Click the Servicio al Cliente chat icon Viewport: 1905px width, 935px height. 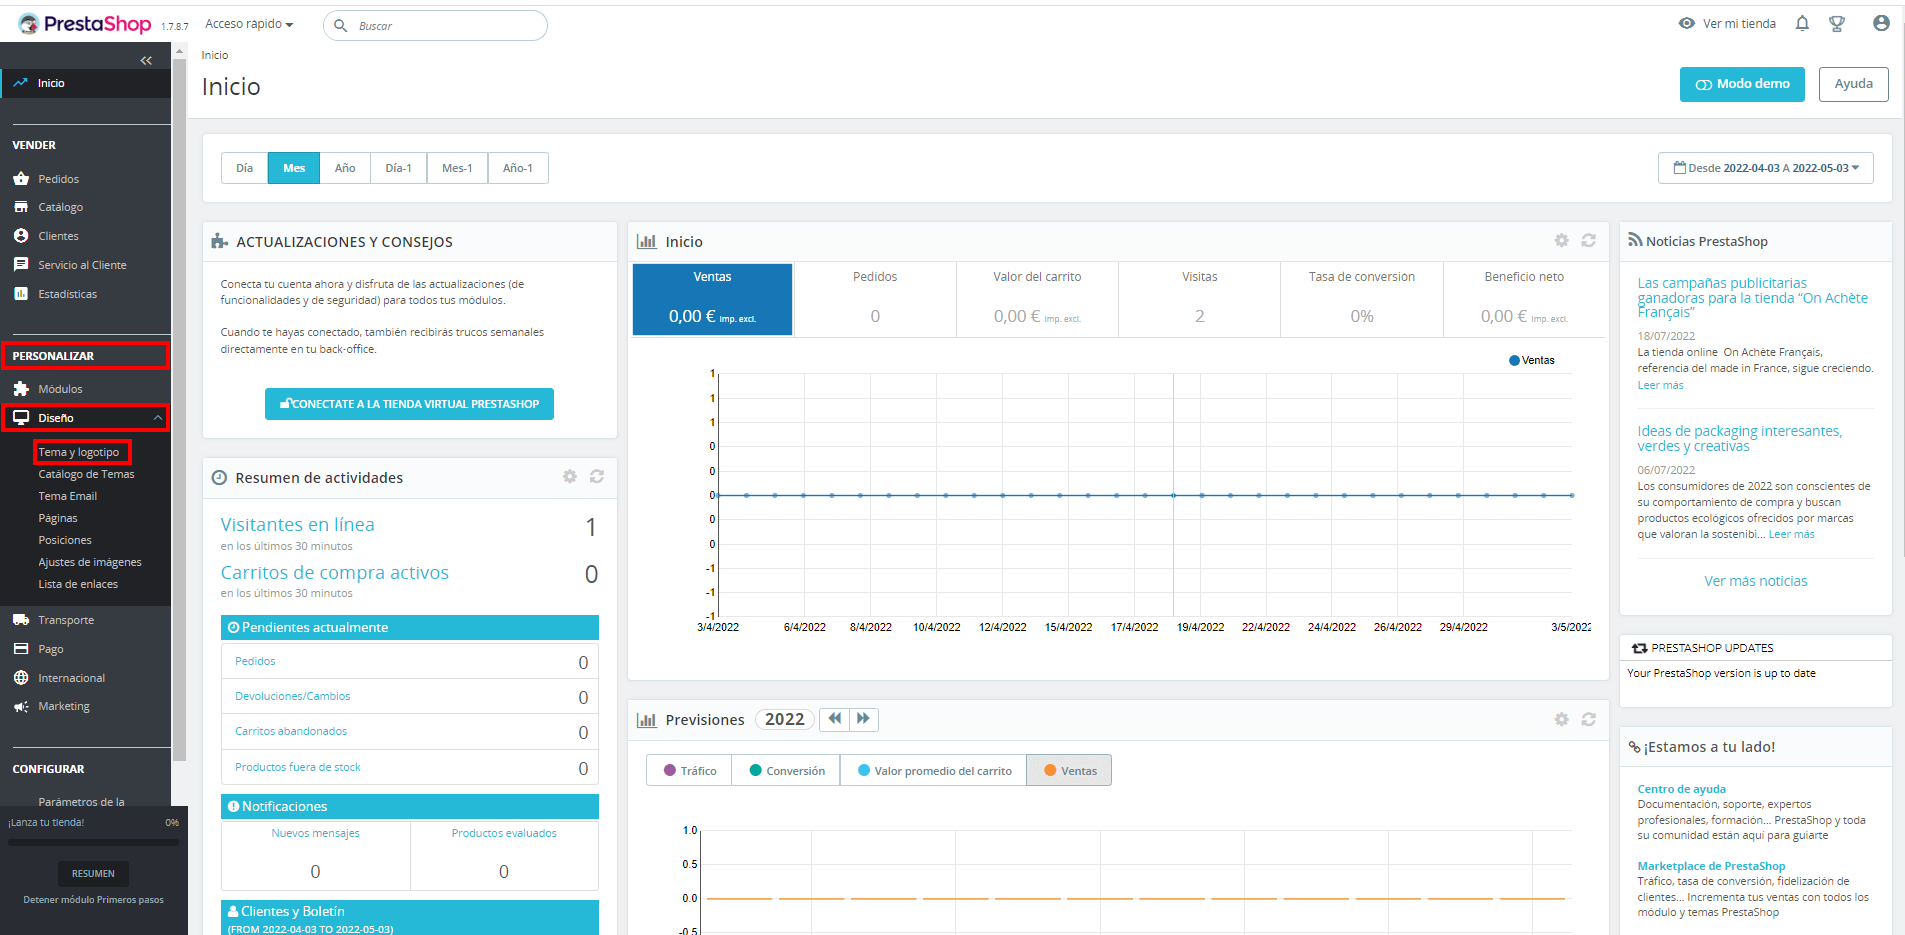21,265
